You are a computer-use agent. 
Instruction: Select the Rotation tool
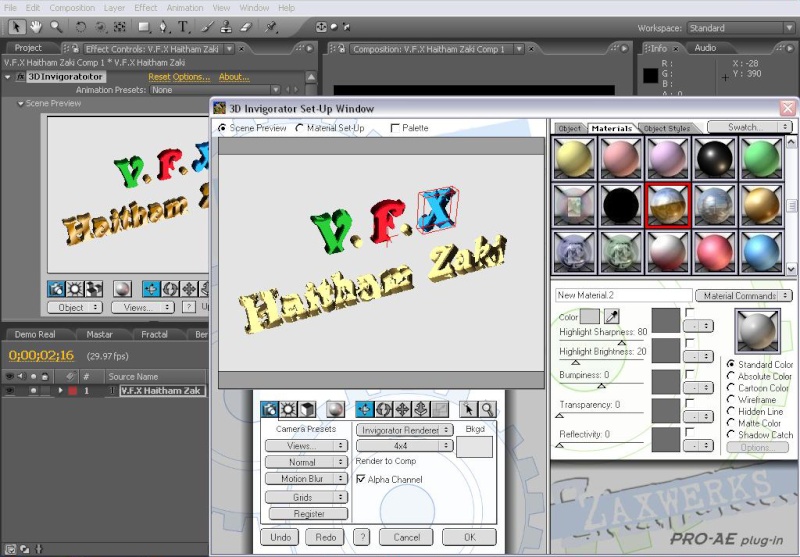(x=81, y=27)
